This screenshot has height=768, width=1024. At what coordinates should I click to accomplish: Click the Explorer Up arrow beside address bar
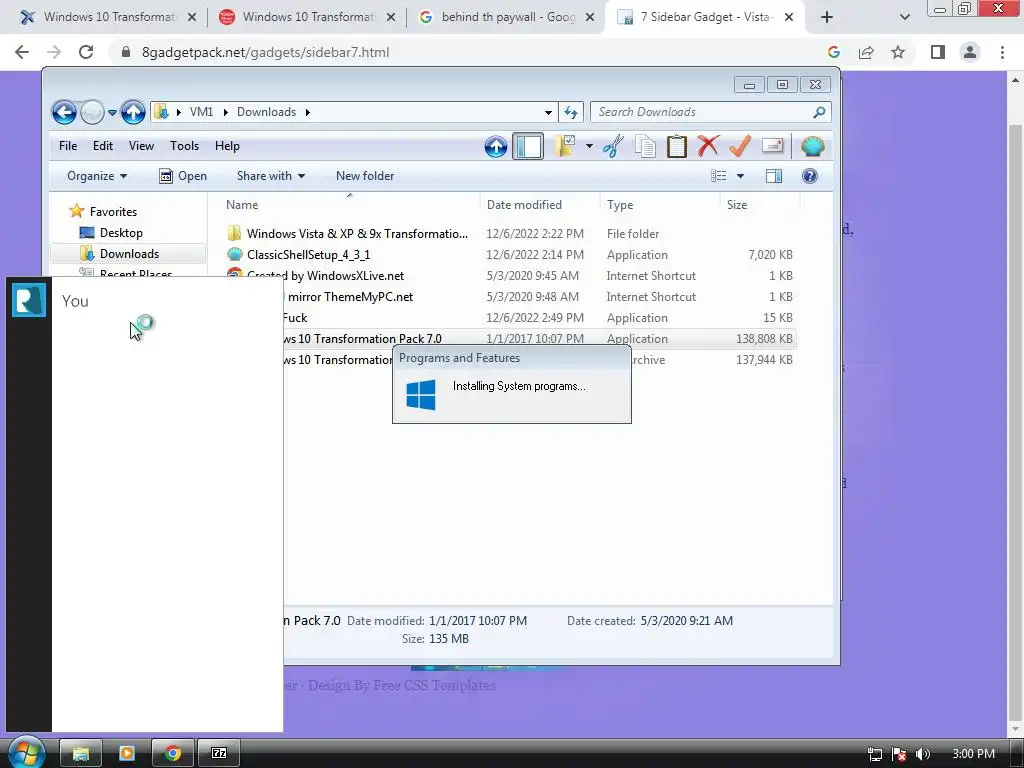[133, 112]
